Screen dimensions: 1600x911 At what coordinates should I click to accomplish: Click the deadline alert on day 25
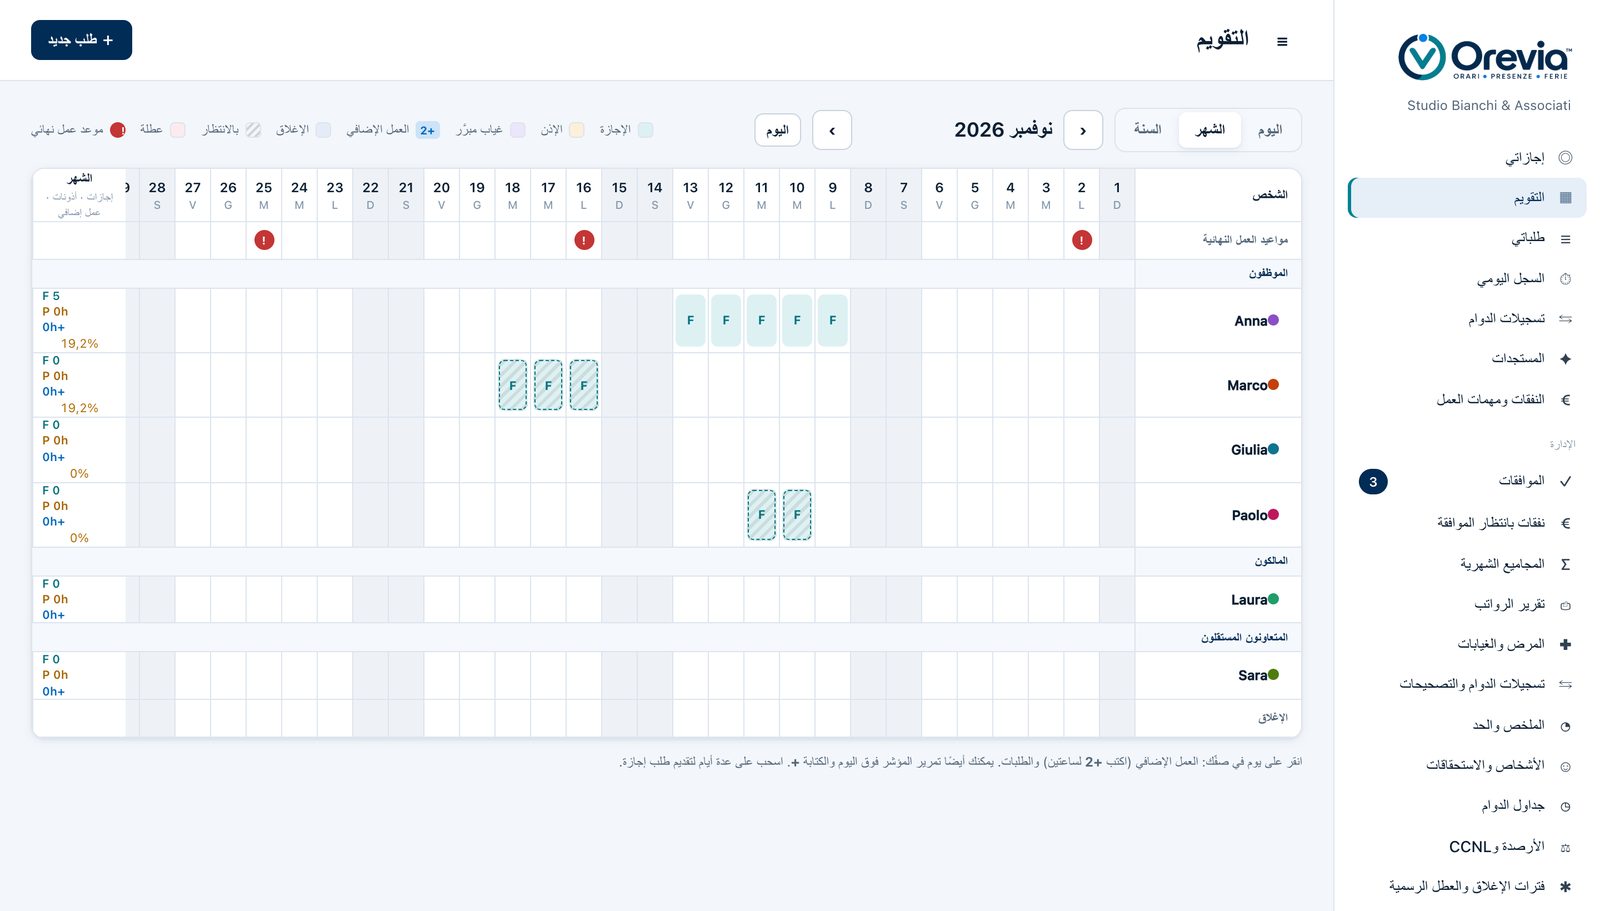[x=264, y=240]
